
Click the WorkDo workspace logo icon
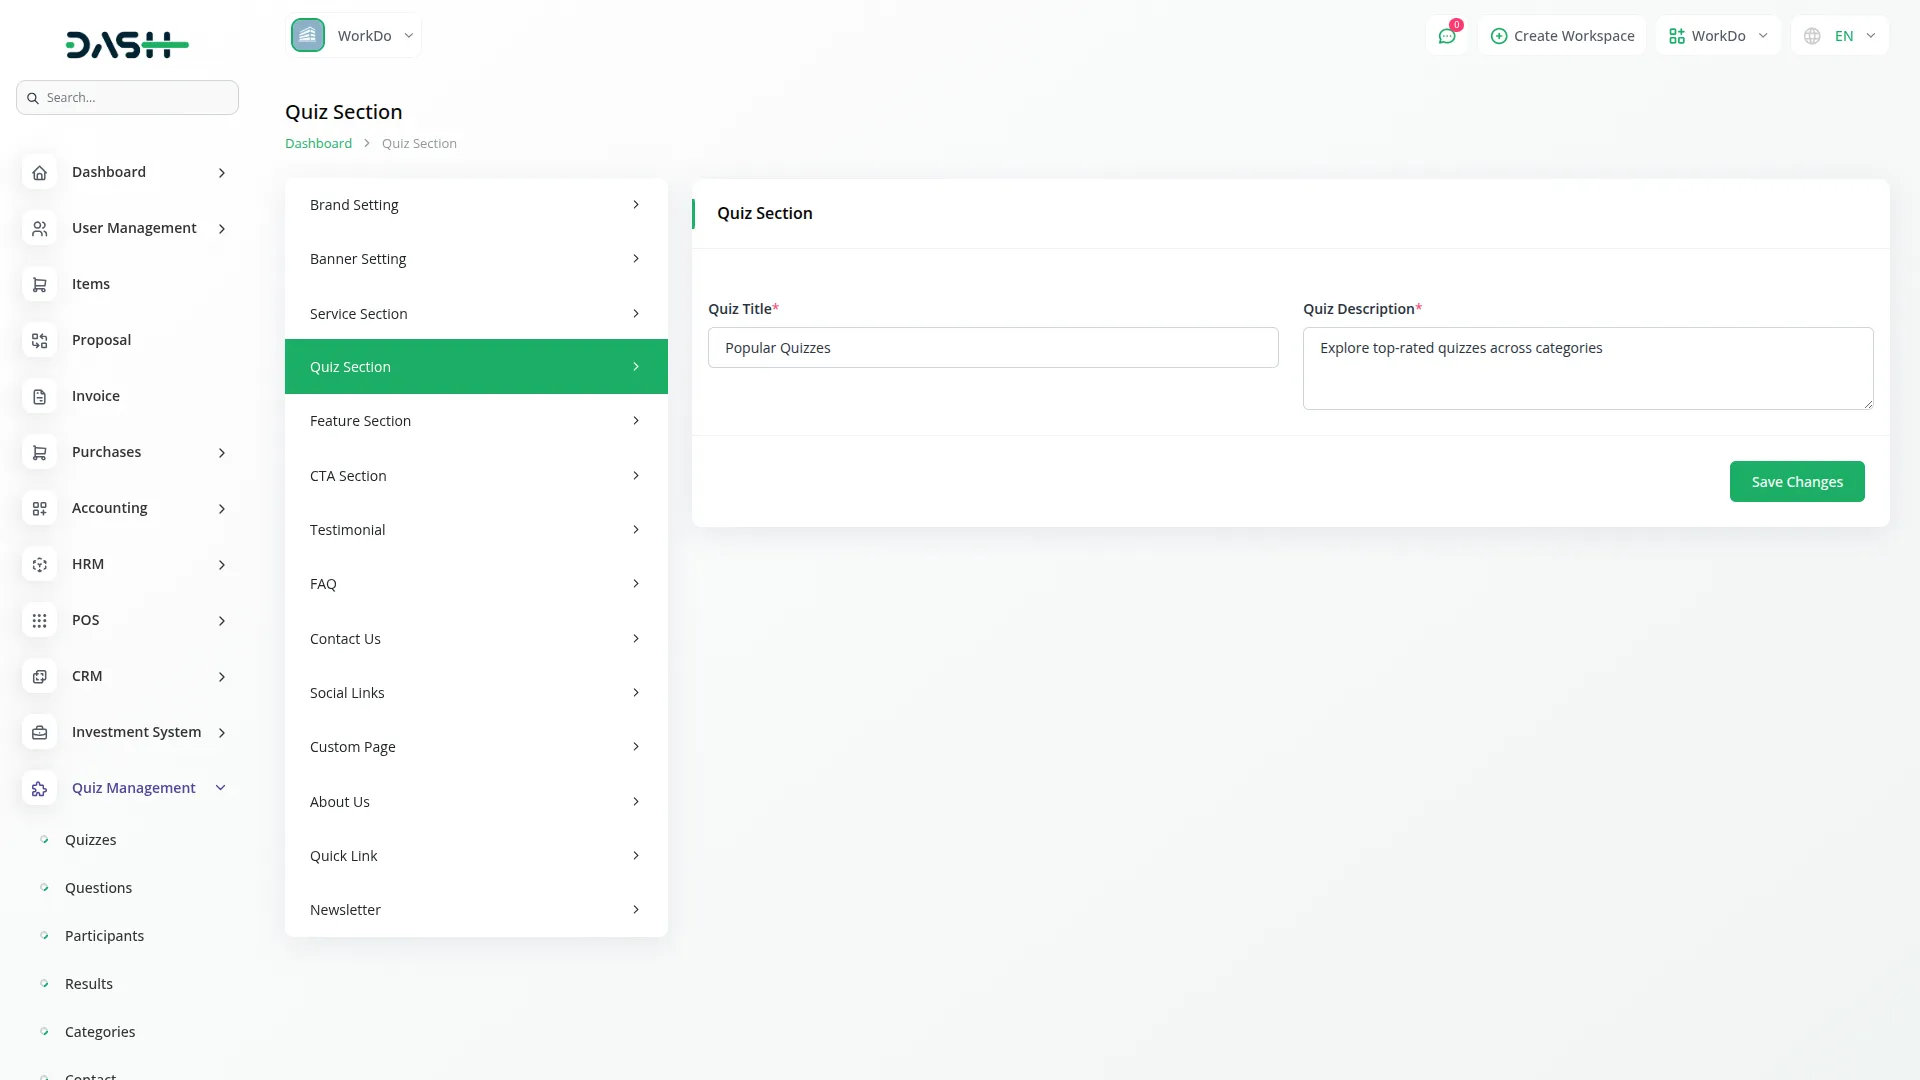click(x=308, y=35)
